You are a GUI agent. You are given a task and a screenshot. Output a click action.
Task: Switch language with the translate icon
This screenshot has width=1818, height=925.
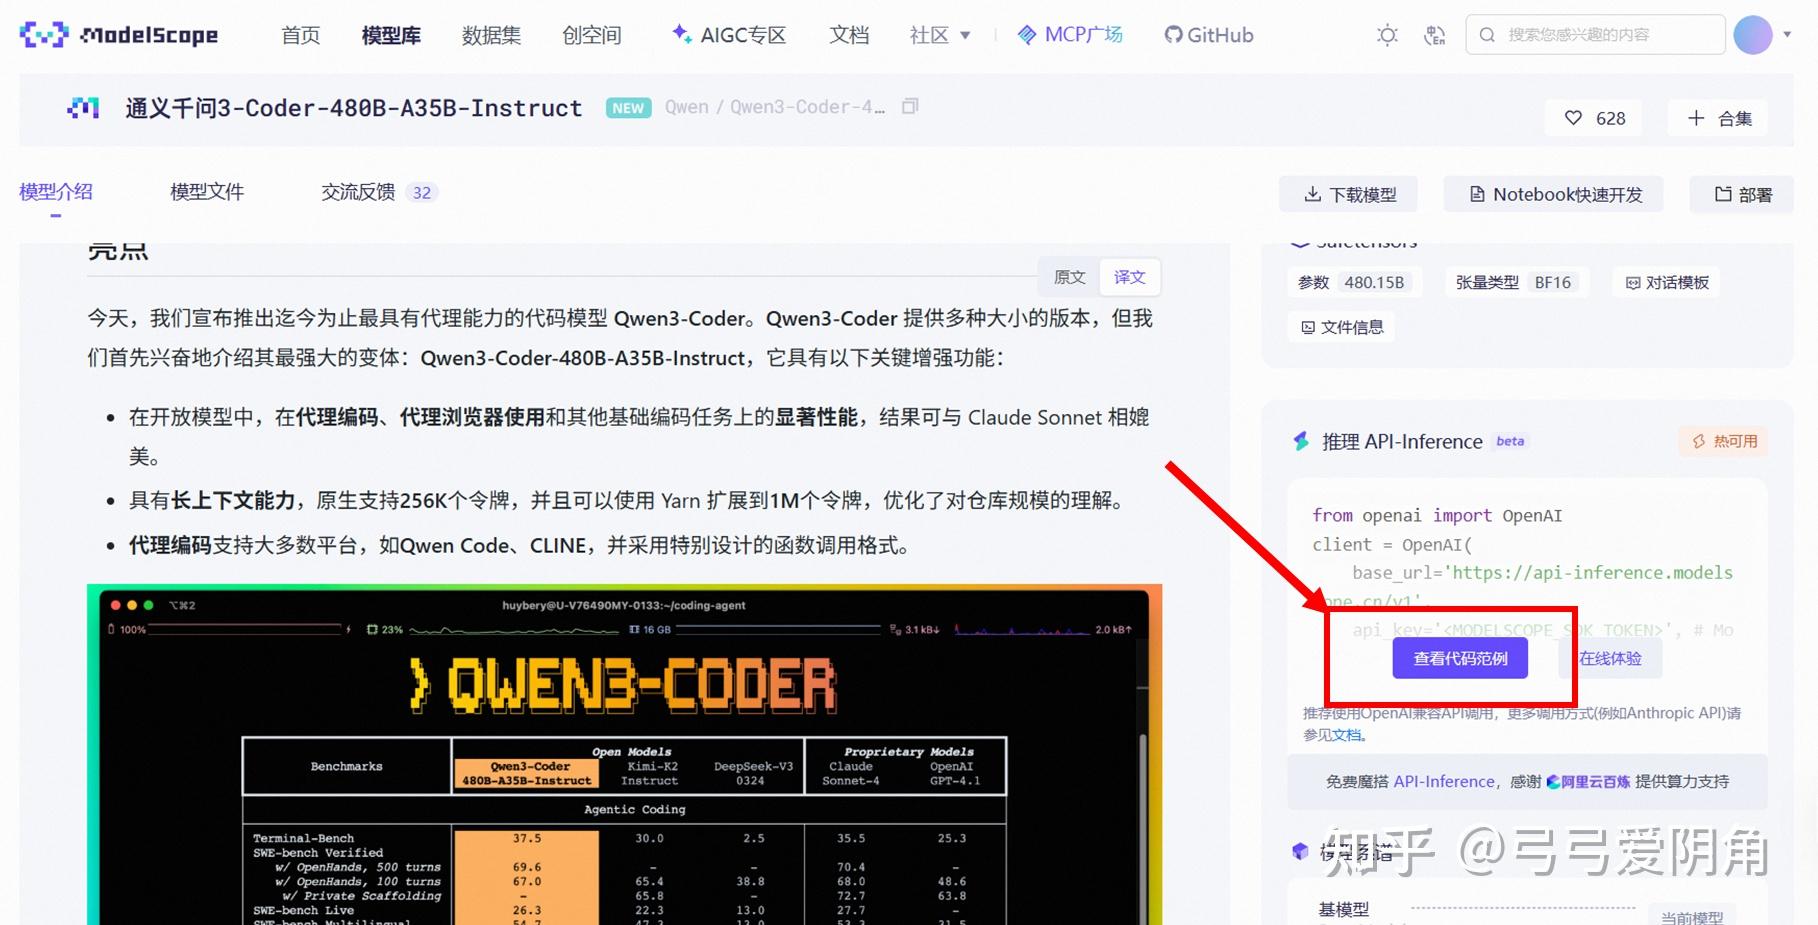(x=1435, y=35)
